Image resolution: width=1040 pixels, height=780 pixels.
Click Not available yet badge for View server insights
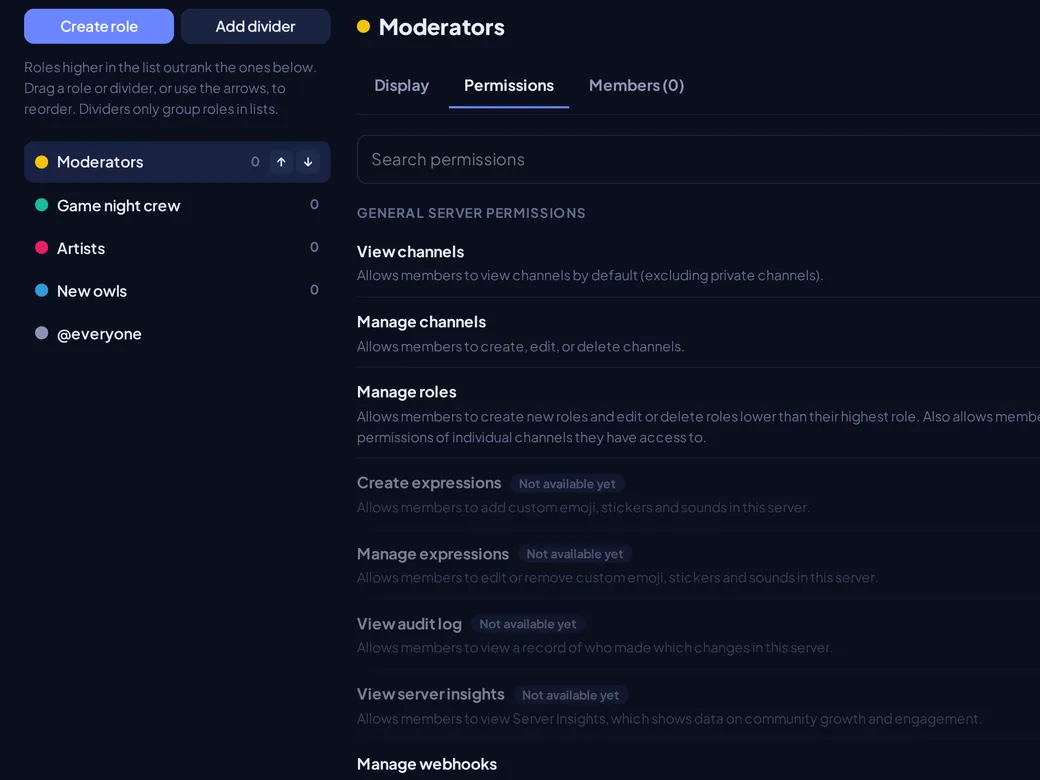tap(570, 695)
